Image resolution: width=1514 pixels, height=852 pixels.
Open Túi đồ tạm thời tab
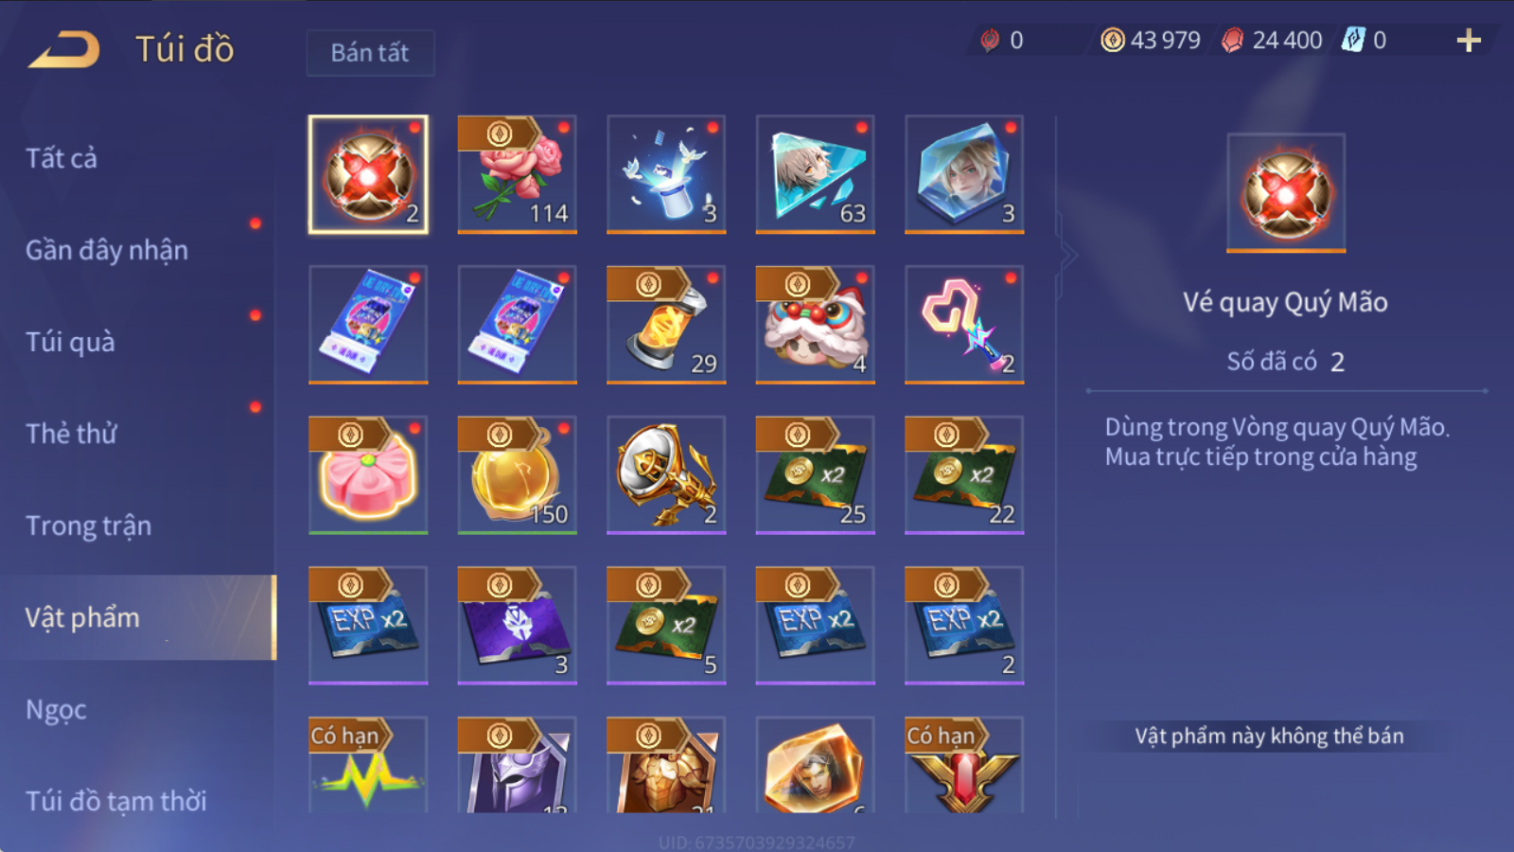tap(116, 801)
